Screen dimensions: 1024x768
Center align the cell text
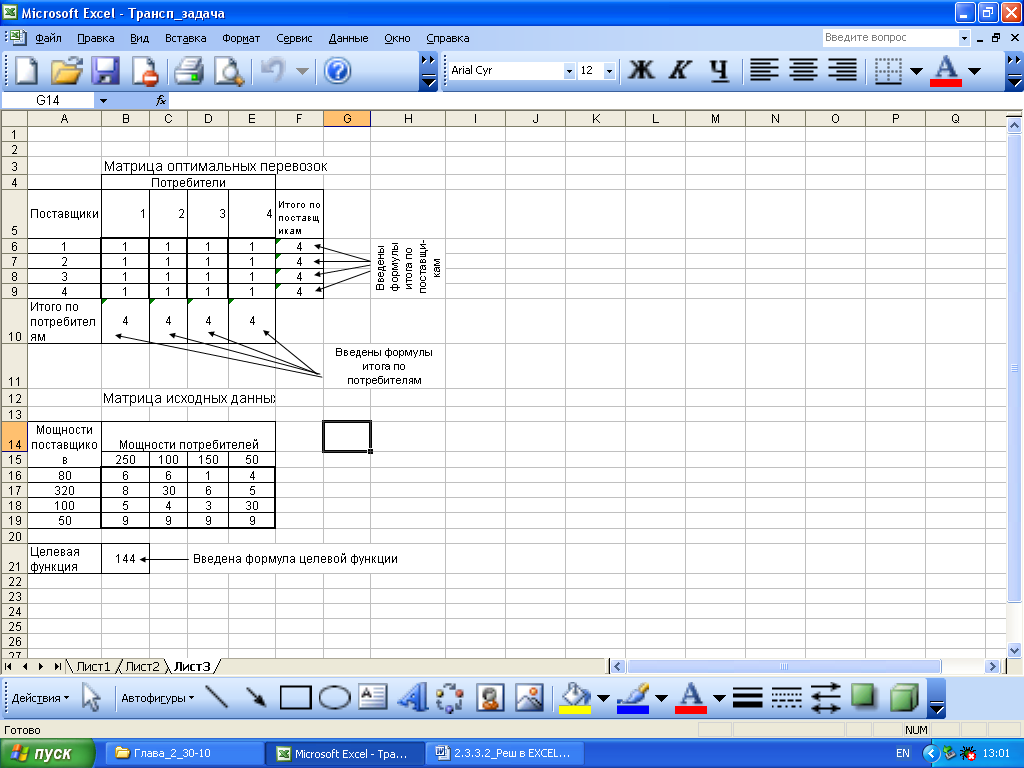pos(803,70)
